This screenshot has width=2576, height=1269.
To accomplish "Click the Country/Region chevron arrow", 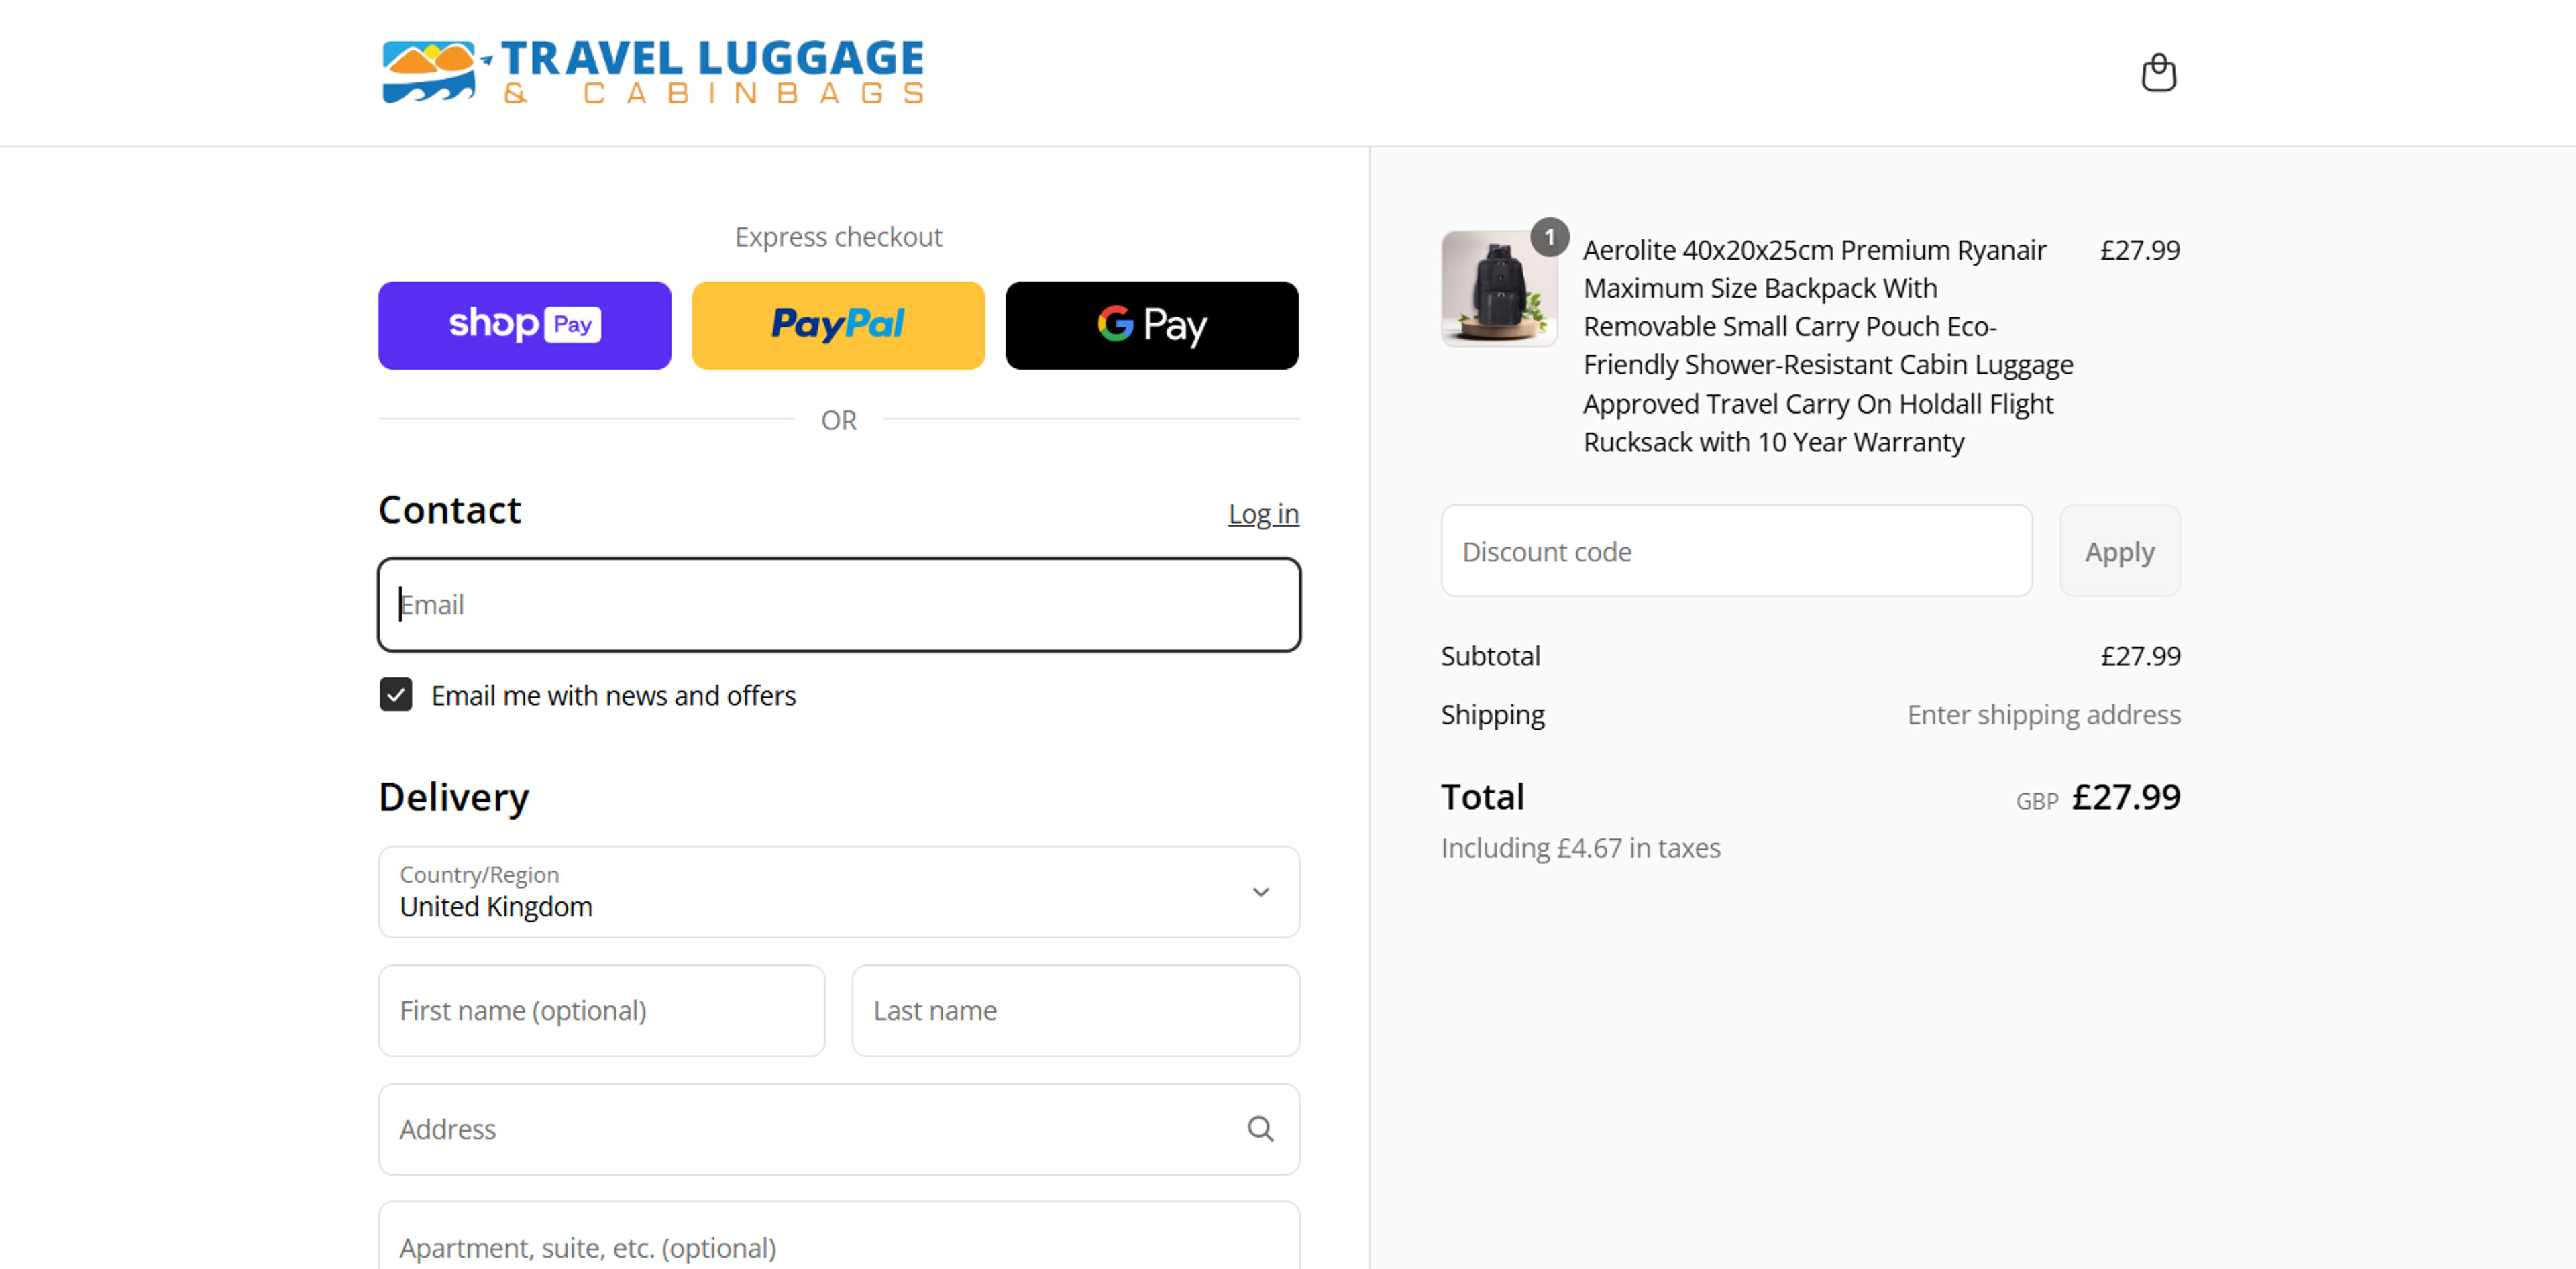I will tap(1260, 892).
